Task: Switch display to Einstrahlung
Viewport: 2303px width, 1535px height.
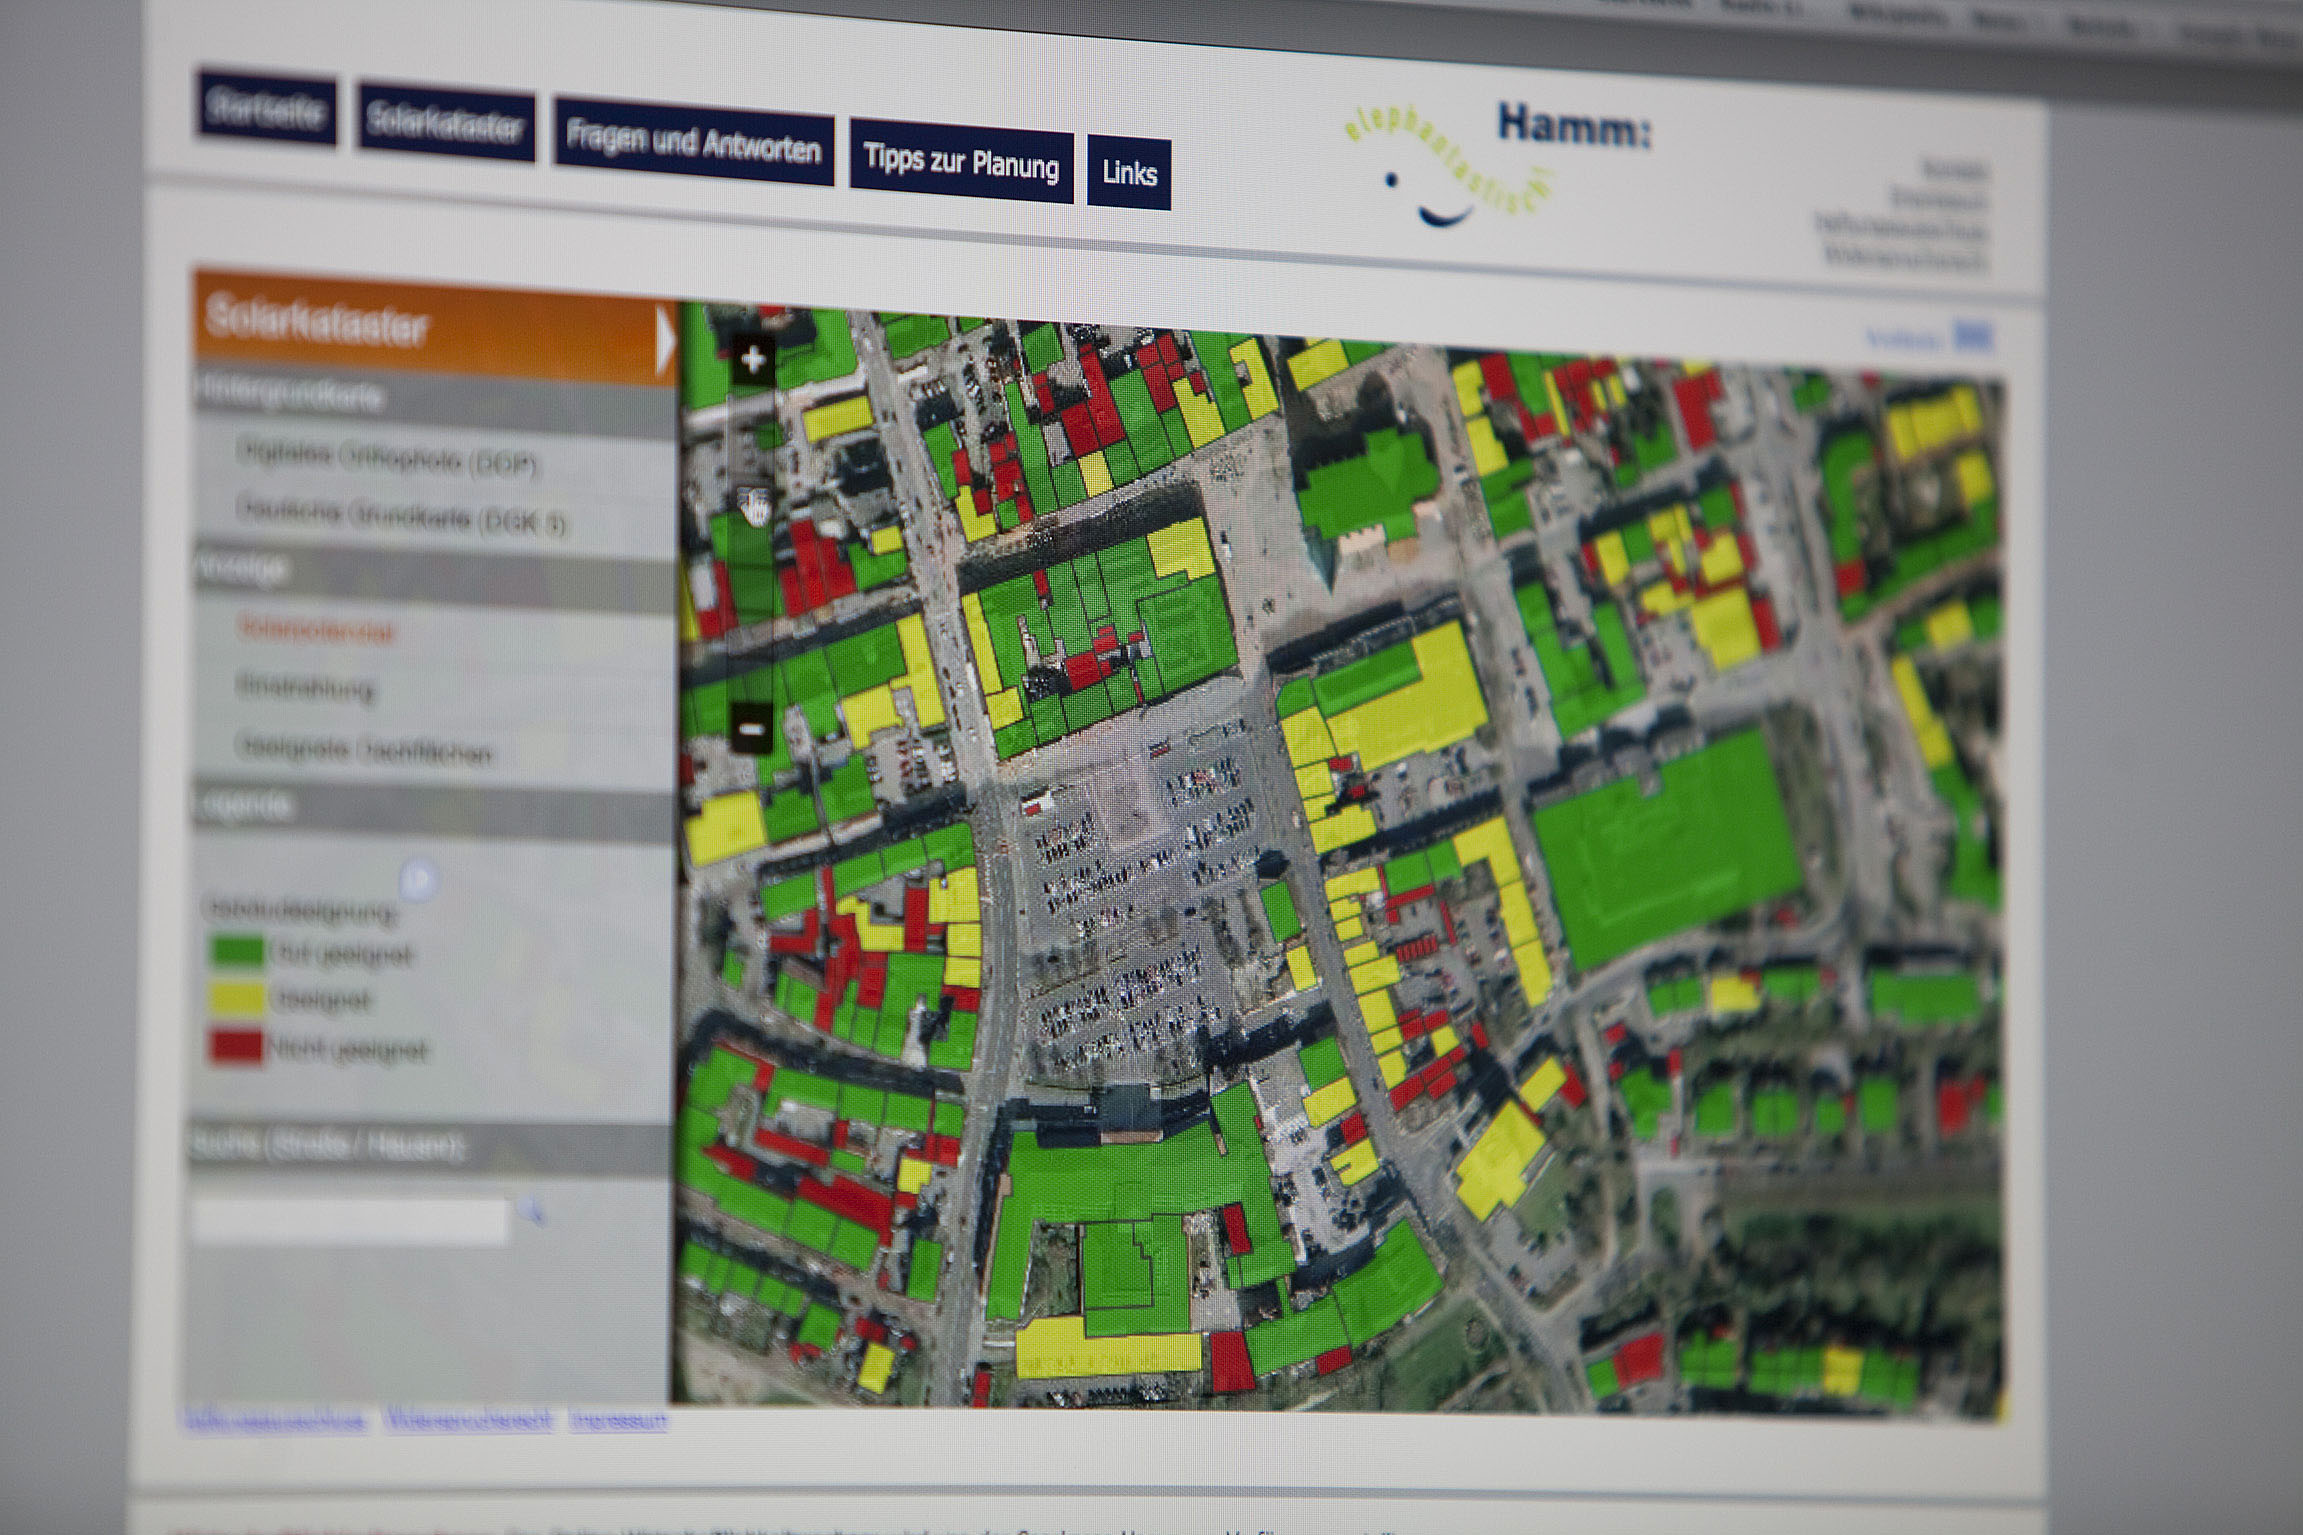Action: coord(306,687)
